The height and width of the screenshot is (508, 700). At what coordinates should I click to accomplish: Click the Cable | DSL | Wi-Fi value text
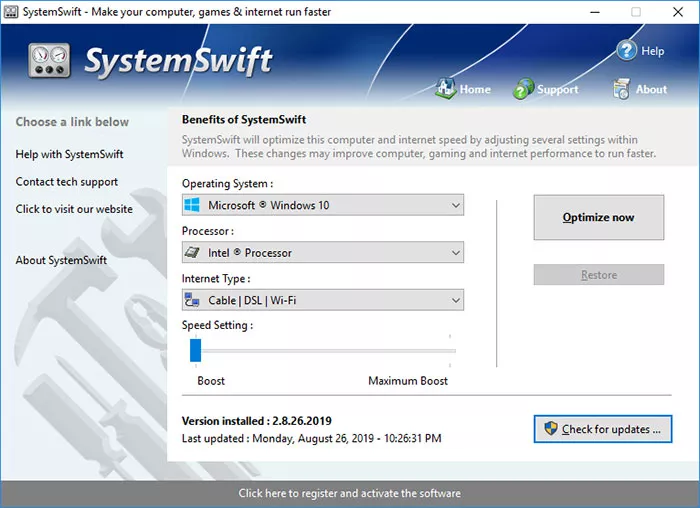click(x=252, y=300)
